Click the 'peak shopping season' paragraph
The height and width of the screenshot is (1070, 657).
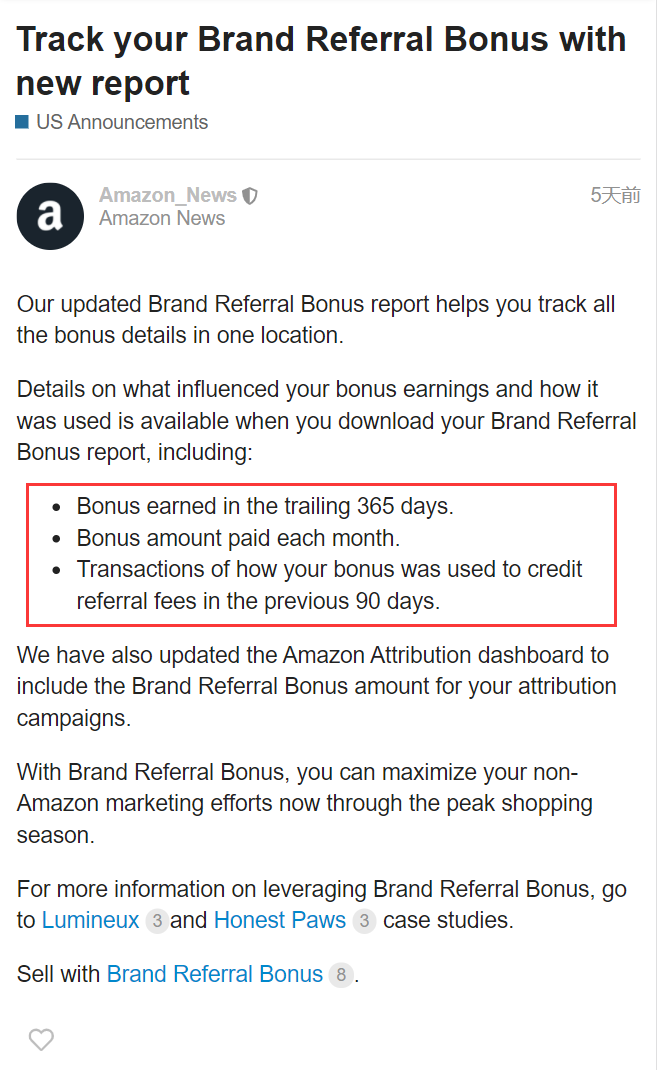[x=304, y=803]
